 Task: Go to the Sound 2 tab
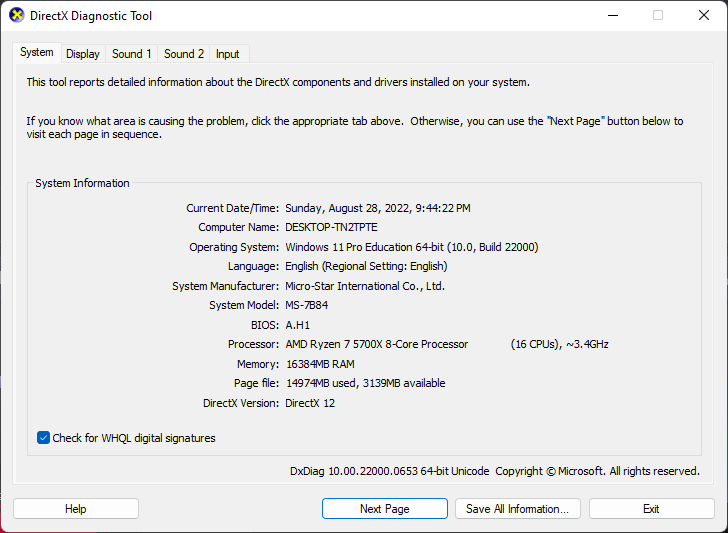click(184, 54)
